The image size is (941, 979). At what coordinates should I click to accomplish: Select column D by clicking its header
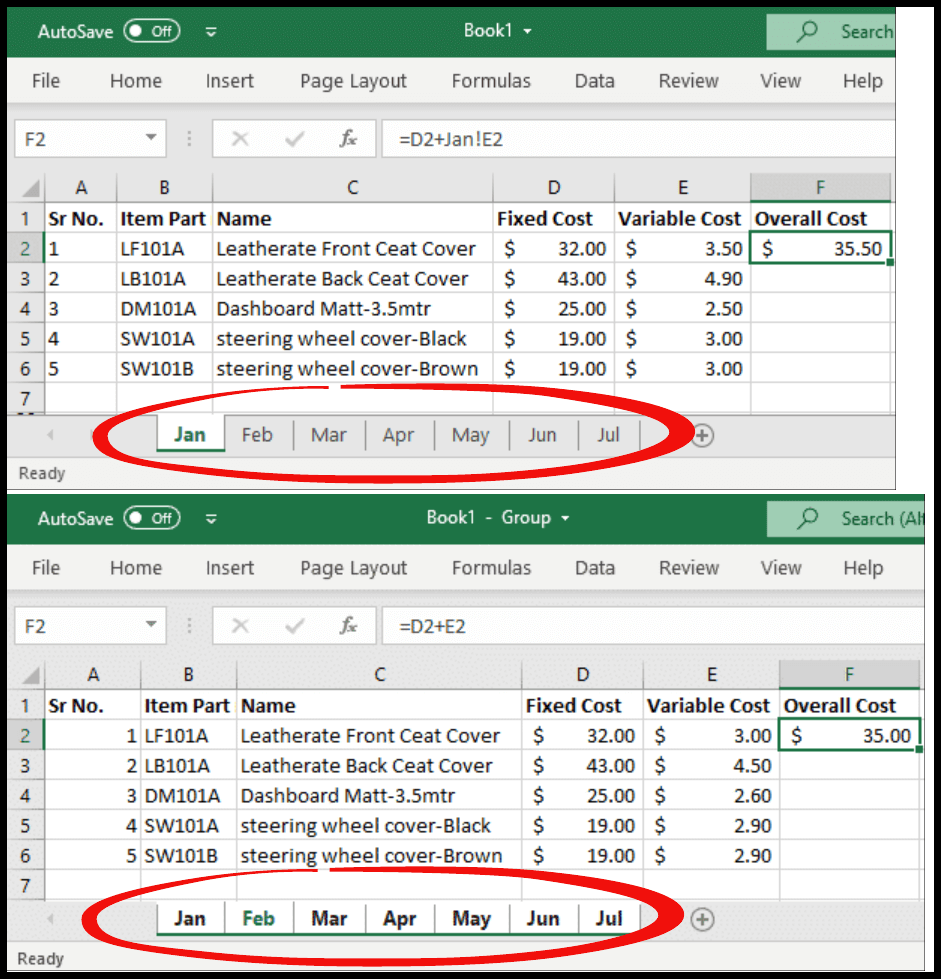pos(553,187)
